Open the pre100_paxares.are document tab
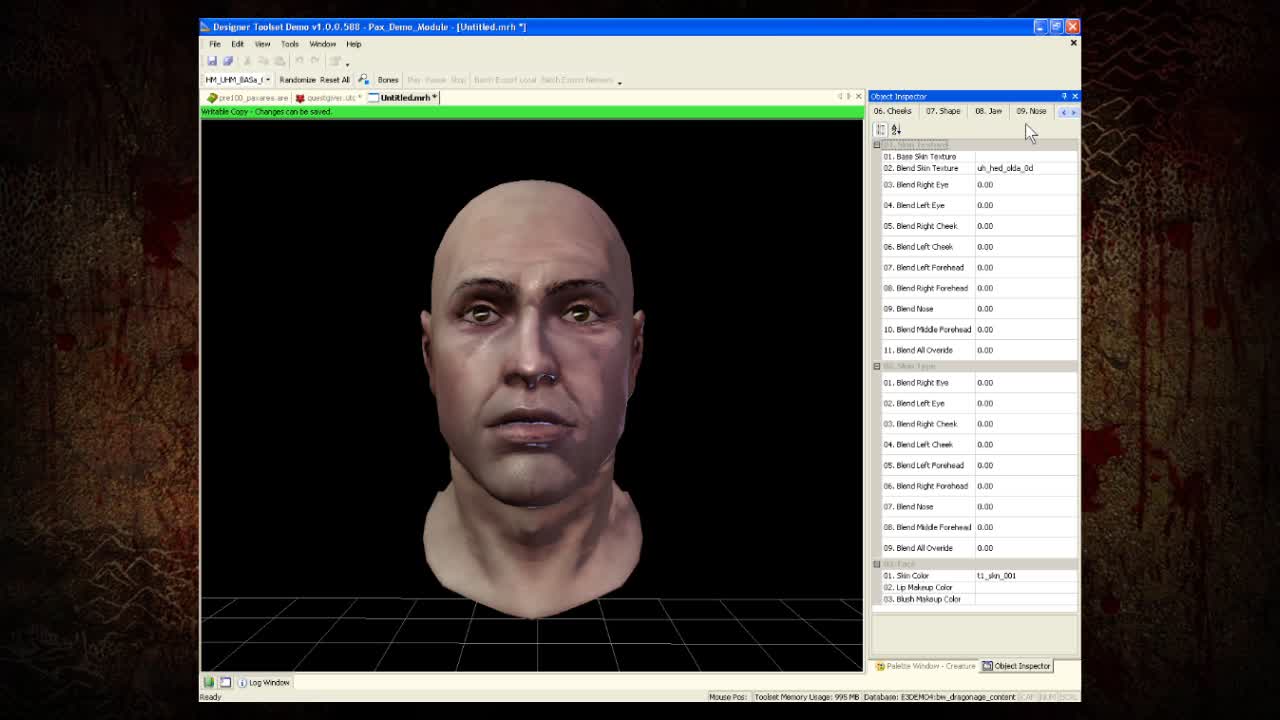Screen dimensions: 1280x720 248,98
